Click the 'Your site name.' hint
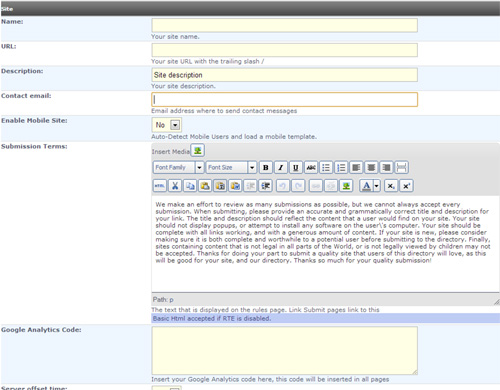Screen dimensions: 500x390 pyautogui.click(x=175, y=37)
